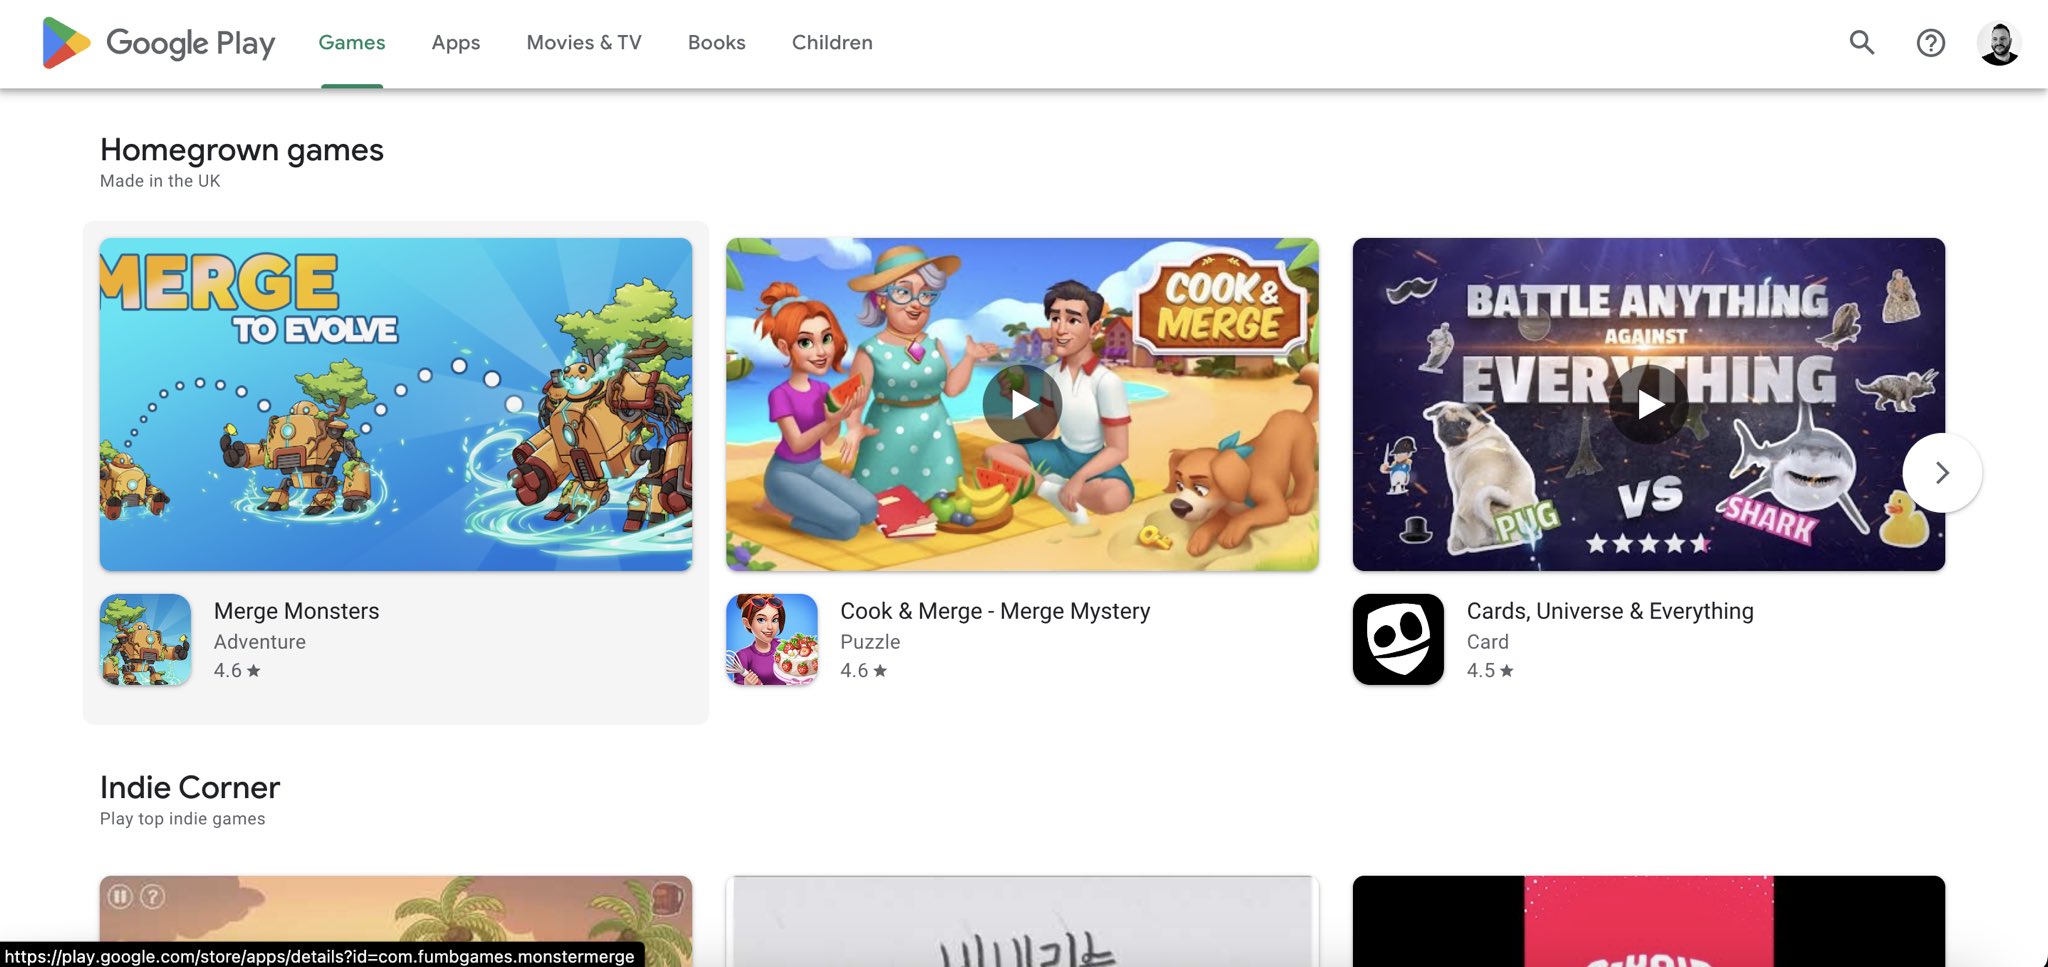Switch to the Games tab
The height and width of the screenshot is (967, 2048).
(x=352, y=43)
